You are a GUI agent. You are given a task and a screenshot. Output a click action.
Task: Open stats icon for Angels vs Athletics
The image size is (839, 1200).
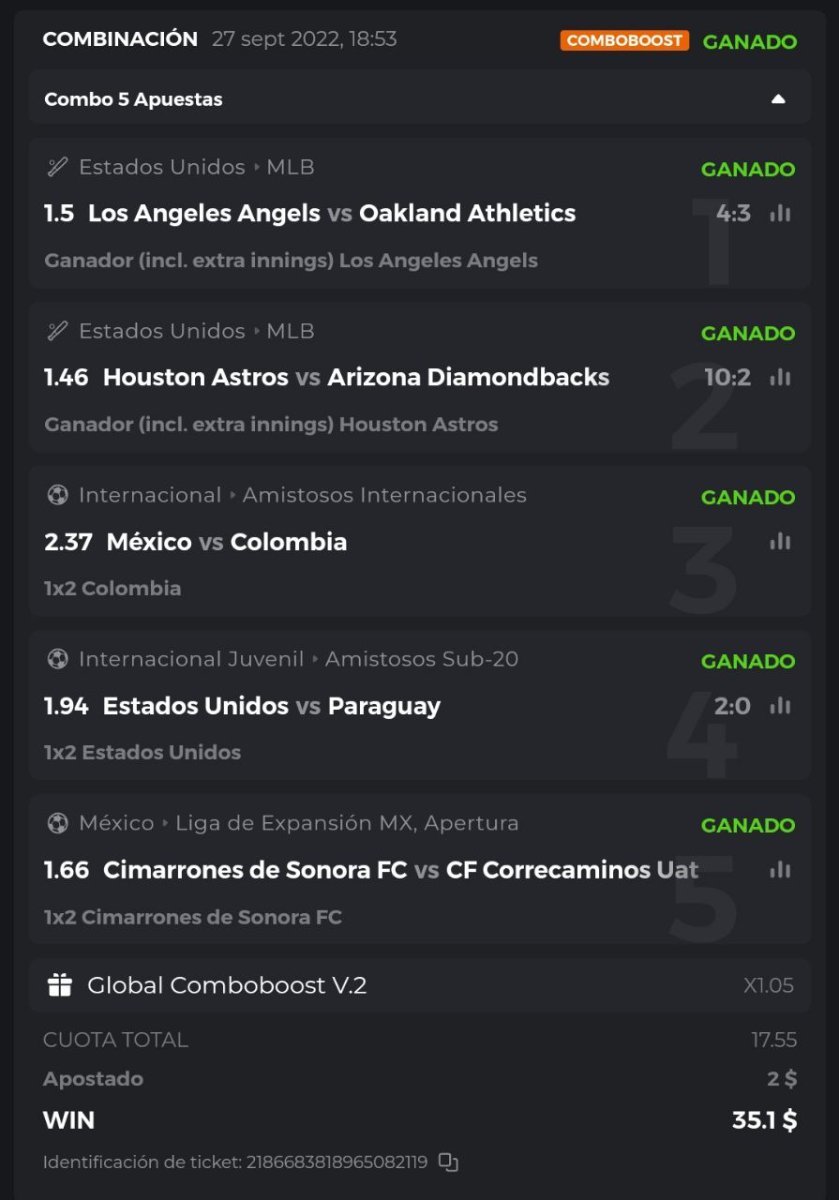[780, 213]
